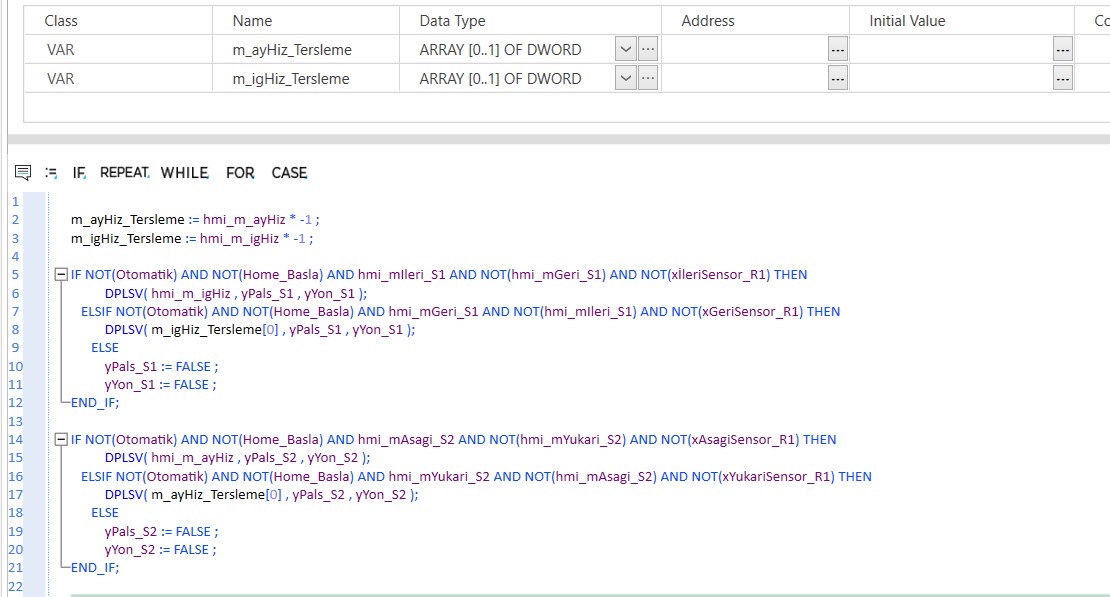Image resolution: width=1110 pixels, height=597 pixels.
Task: Click line number 13 in the gutter
Action: click(16, 421)
